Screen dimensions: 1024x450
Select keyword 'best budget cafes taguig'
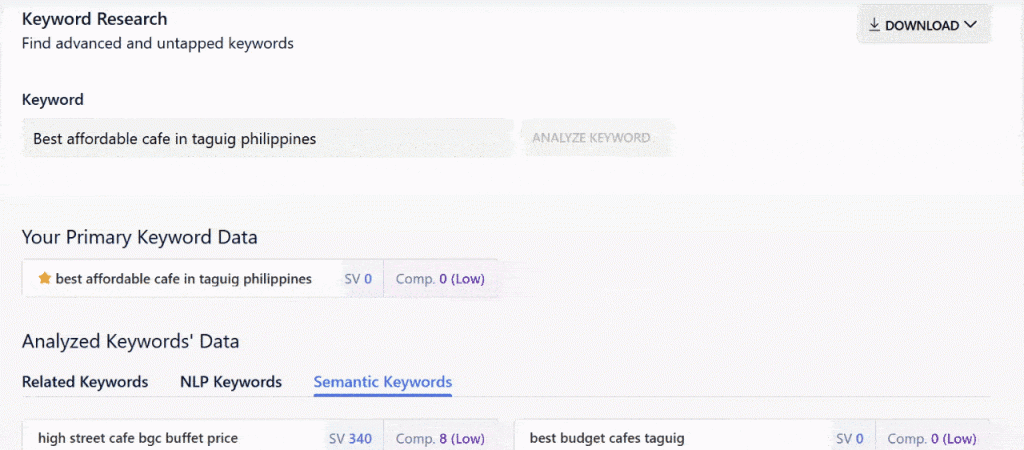coord(607,438)
